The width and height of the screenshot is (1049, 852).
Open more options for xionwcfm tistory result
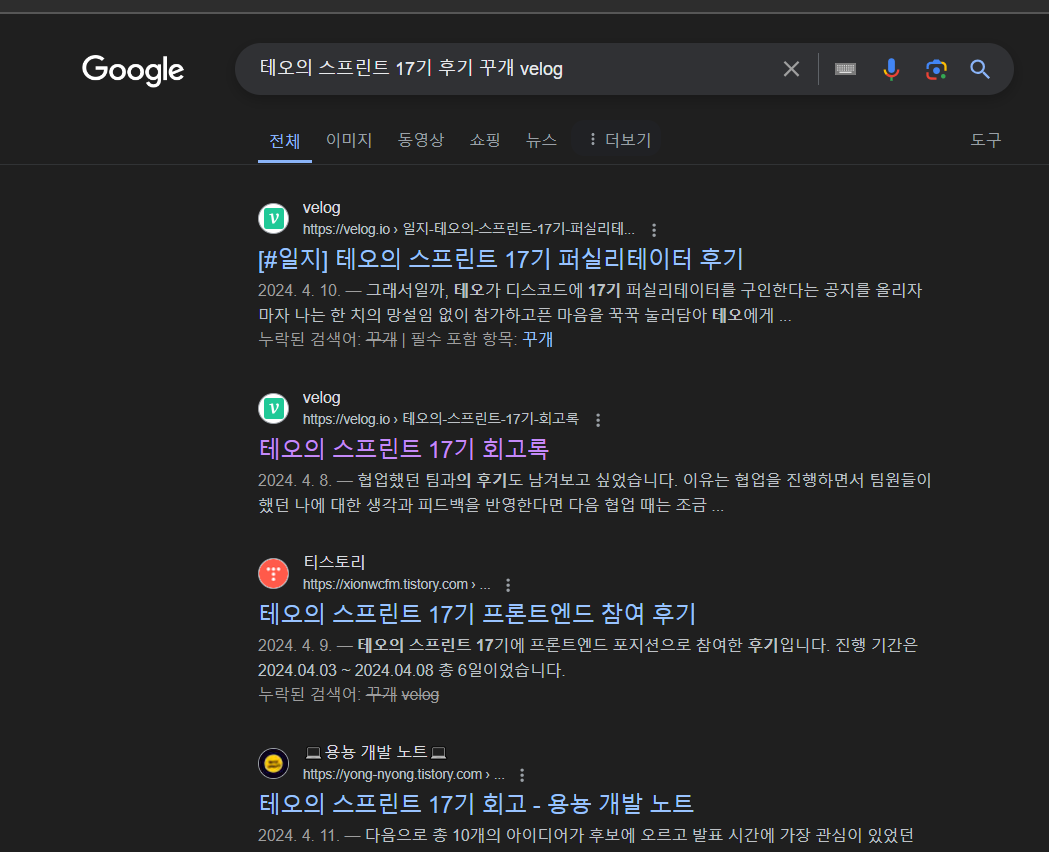click(x=508, y=585)
